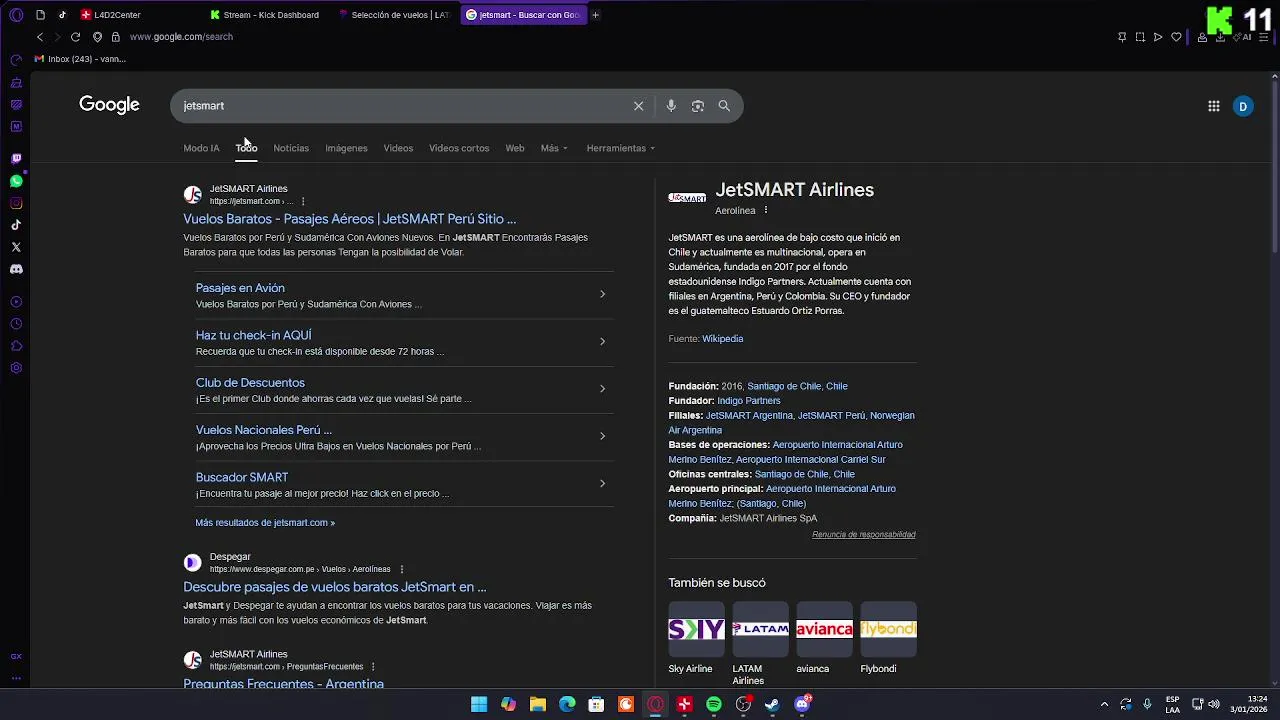
Task: Expand the Herramientas dropdown
Action: coord(620,148)
